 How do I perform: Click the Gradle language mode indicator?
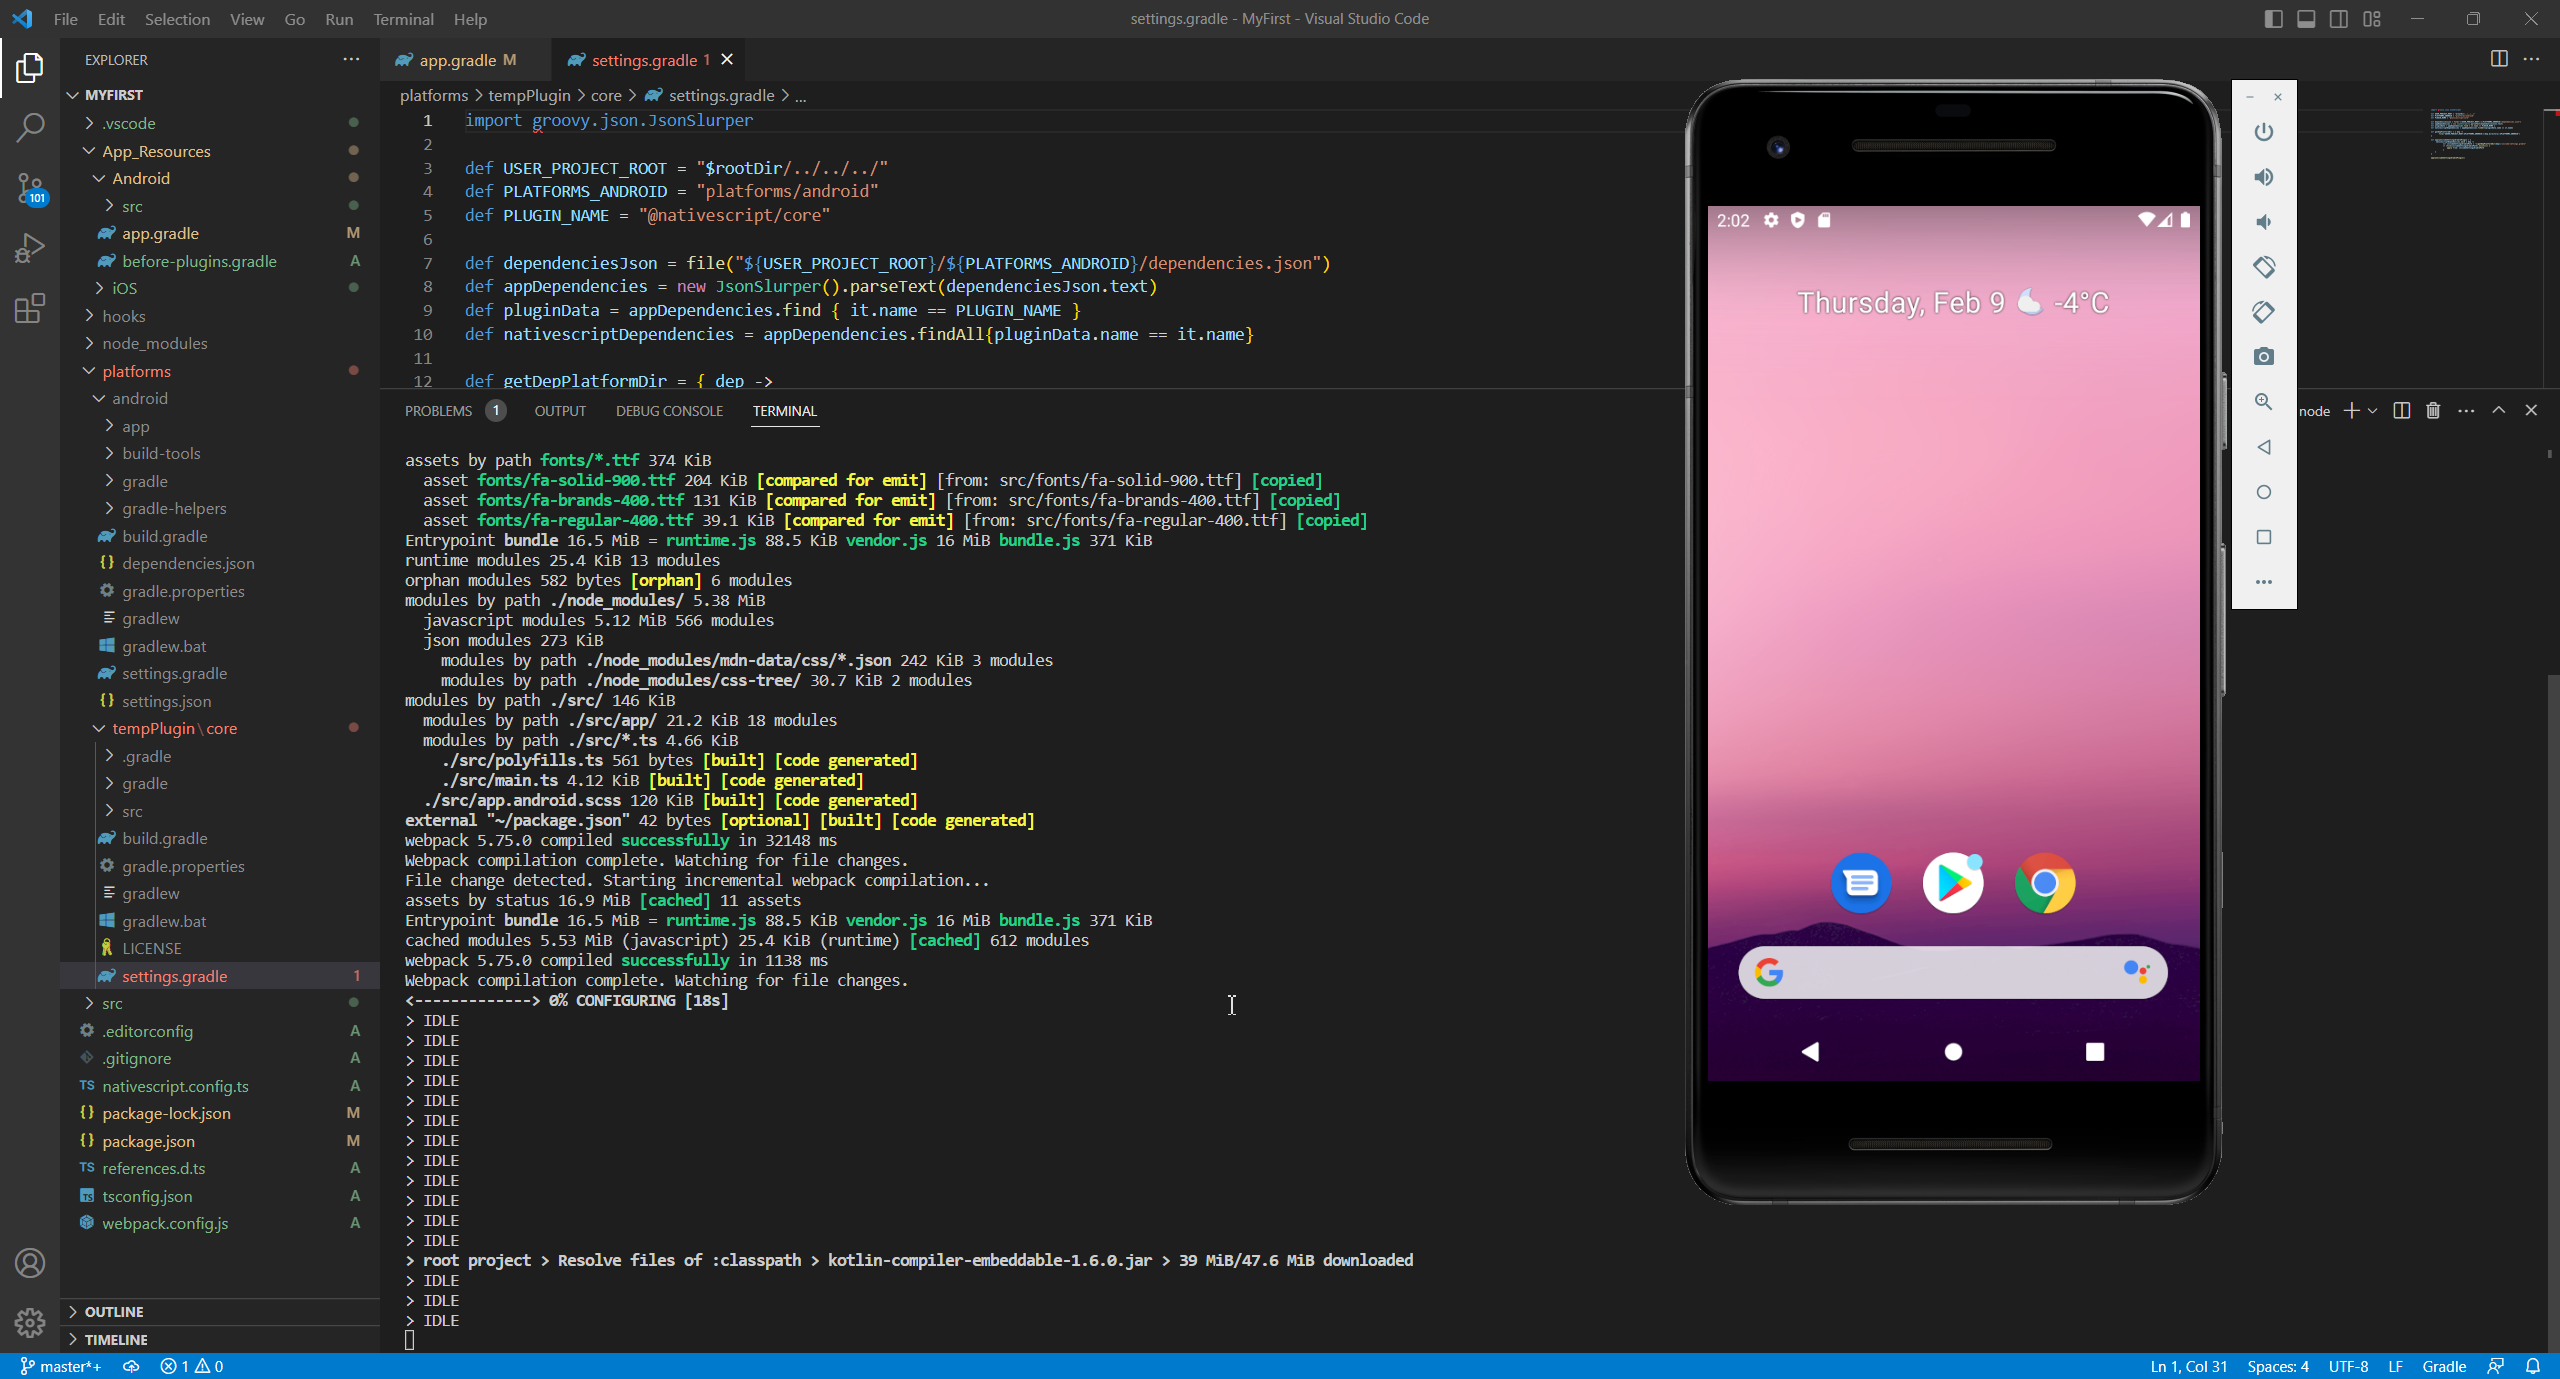pos(2443,1366)
